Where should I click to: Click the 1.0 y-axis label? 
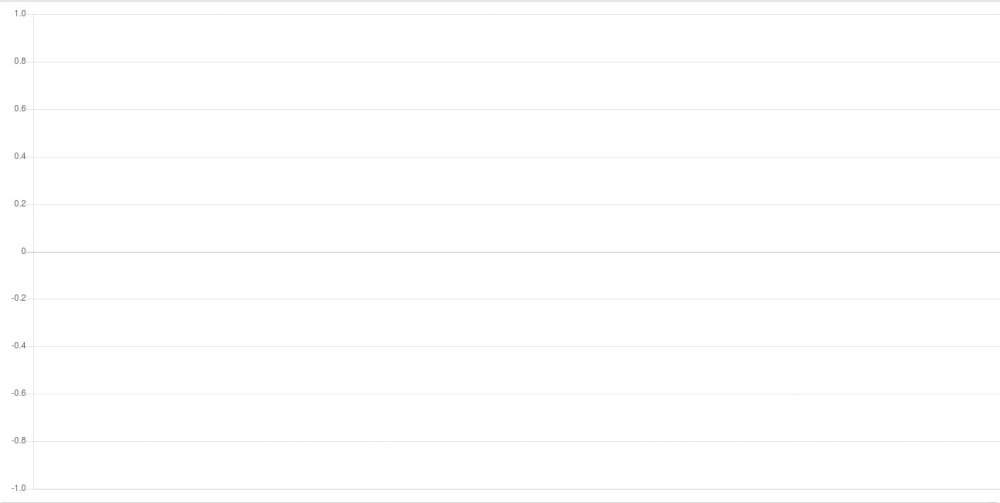[x=20, y=13]
